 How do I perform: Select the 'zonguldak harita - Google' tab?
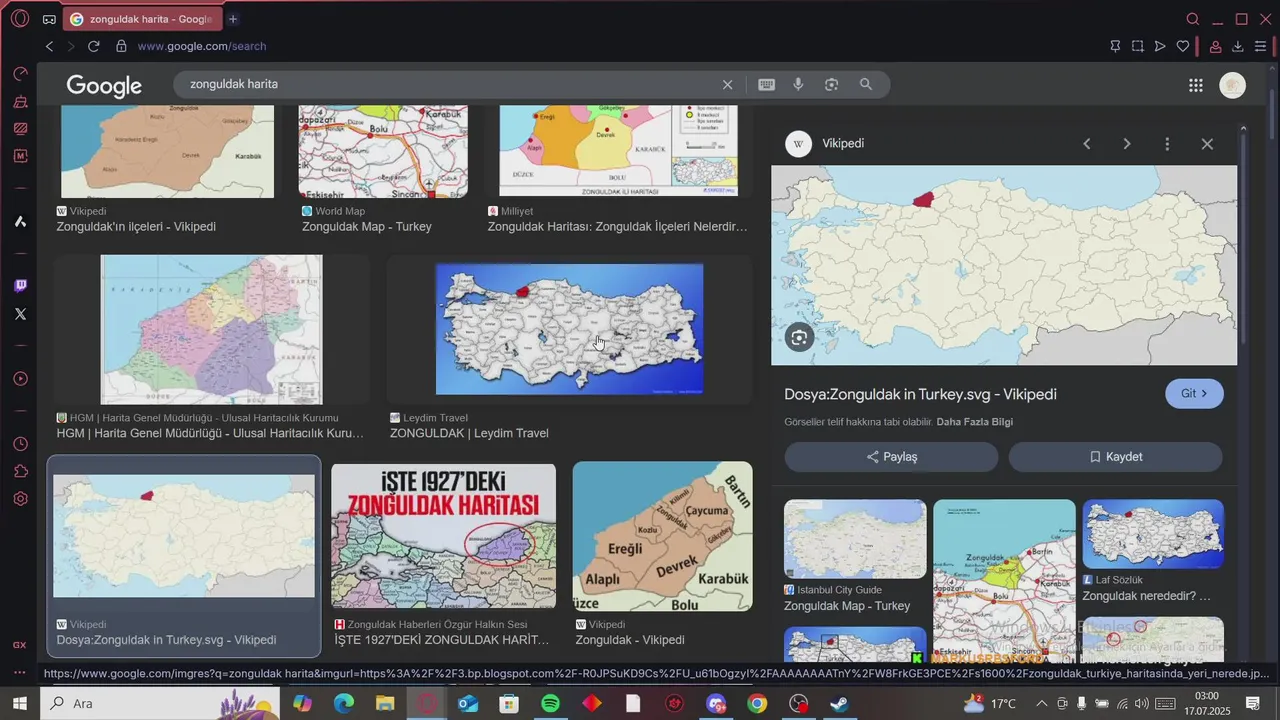[141, 19]
